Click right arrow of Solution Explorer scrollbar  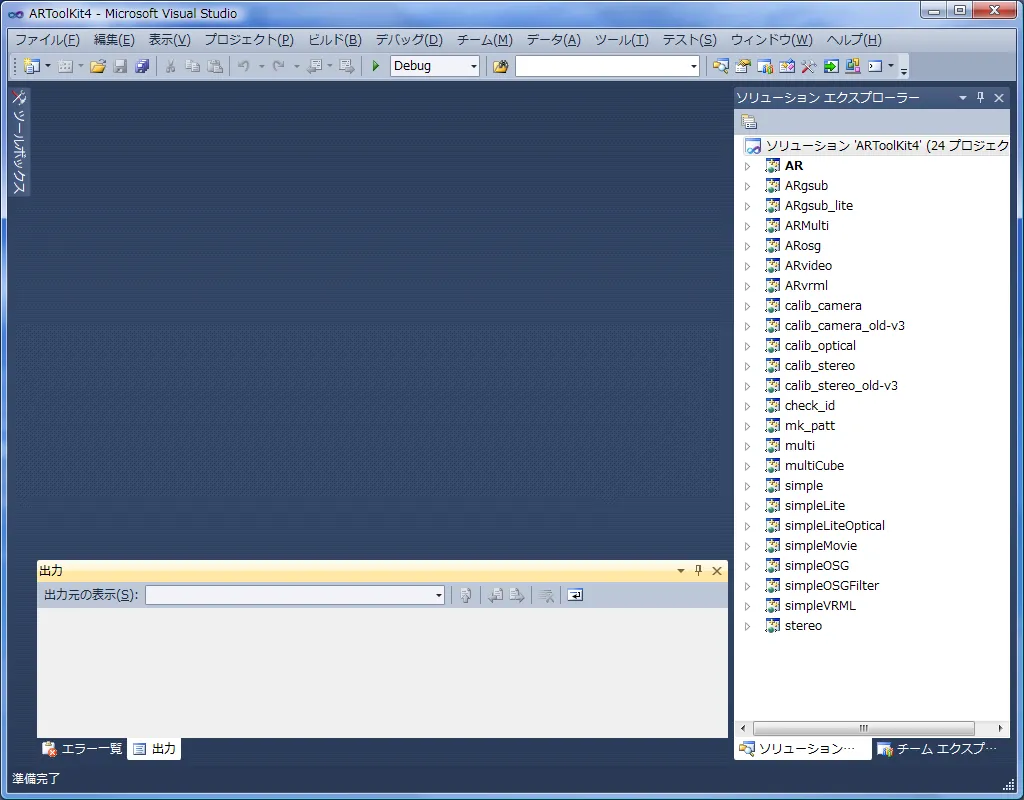click(x=1000, y=728)
